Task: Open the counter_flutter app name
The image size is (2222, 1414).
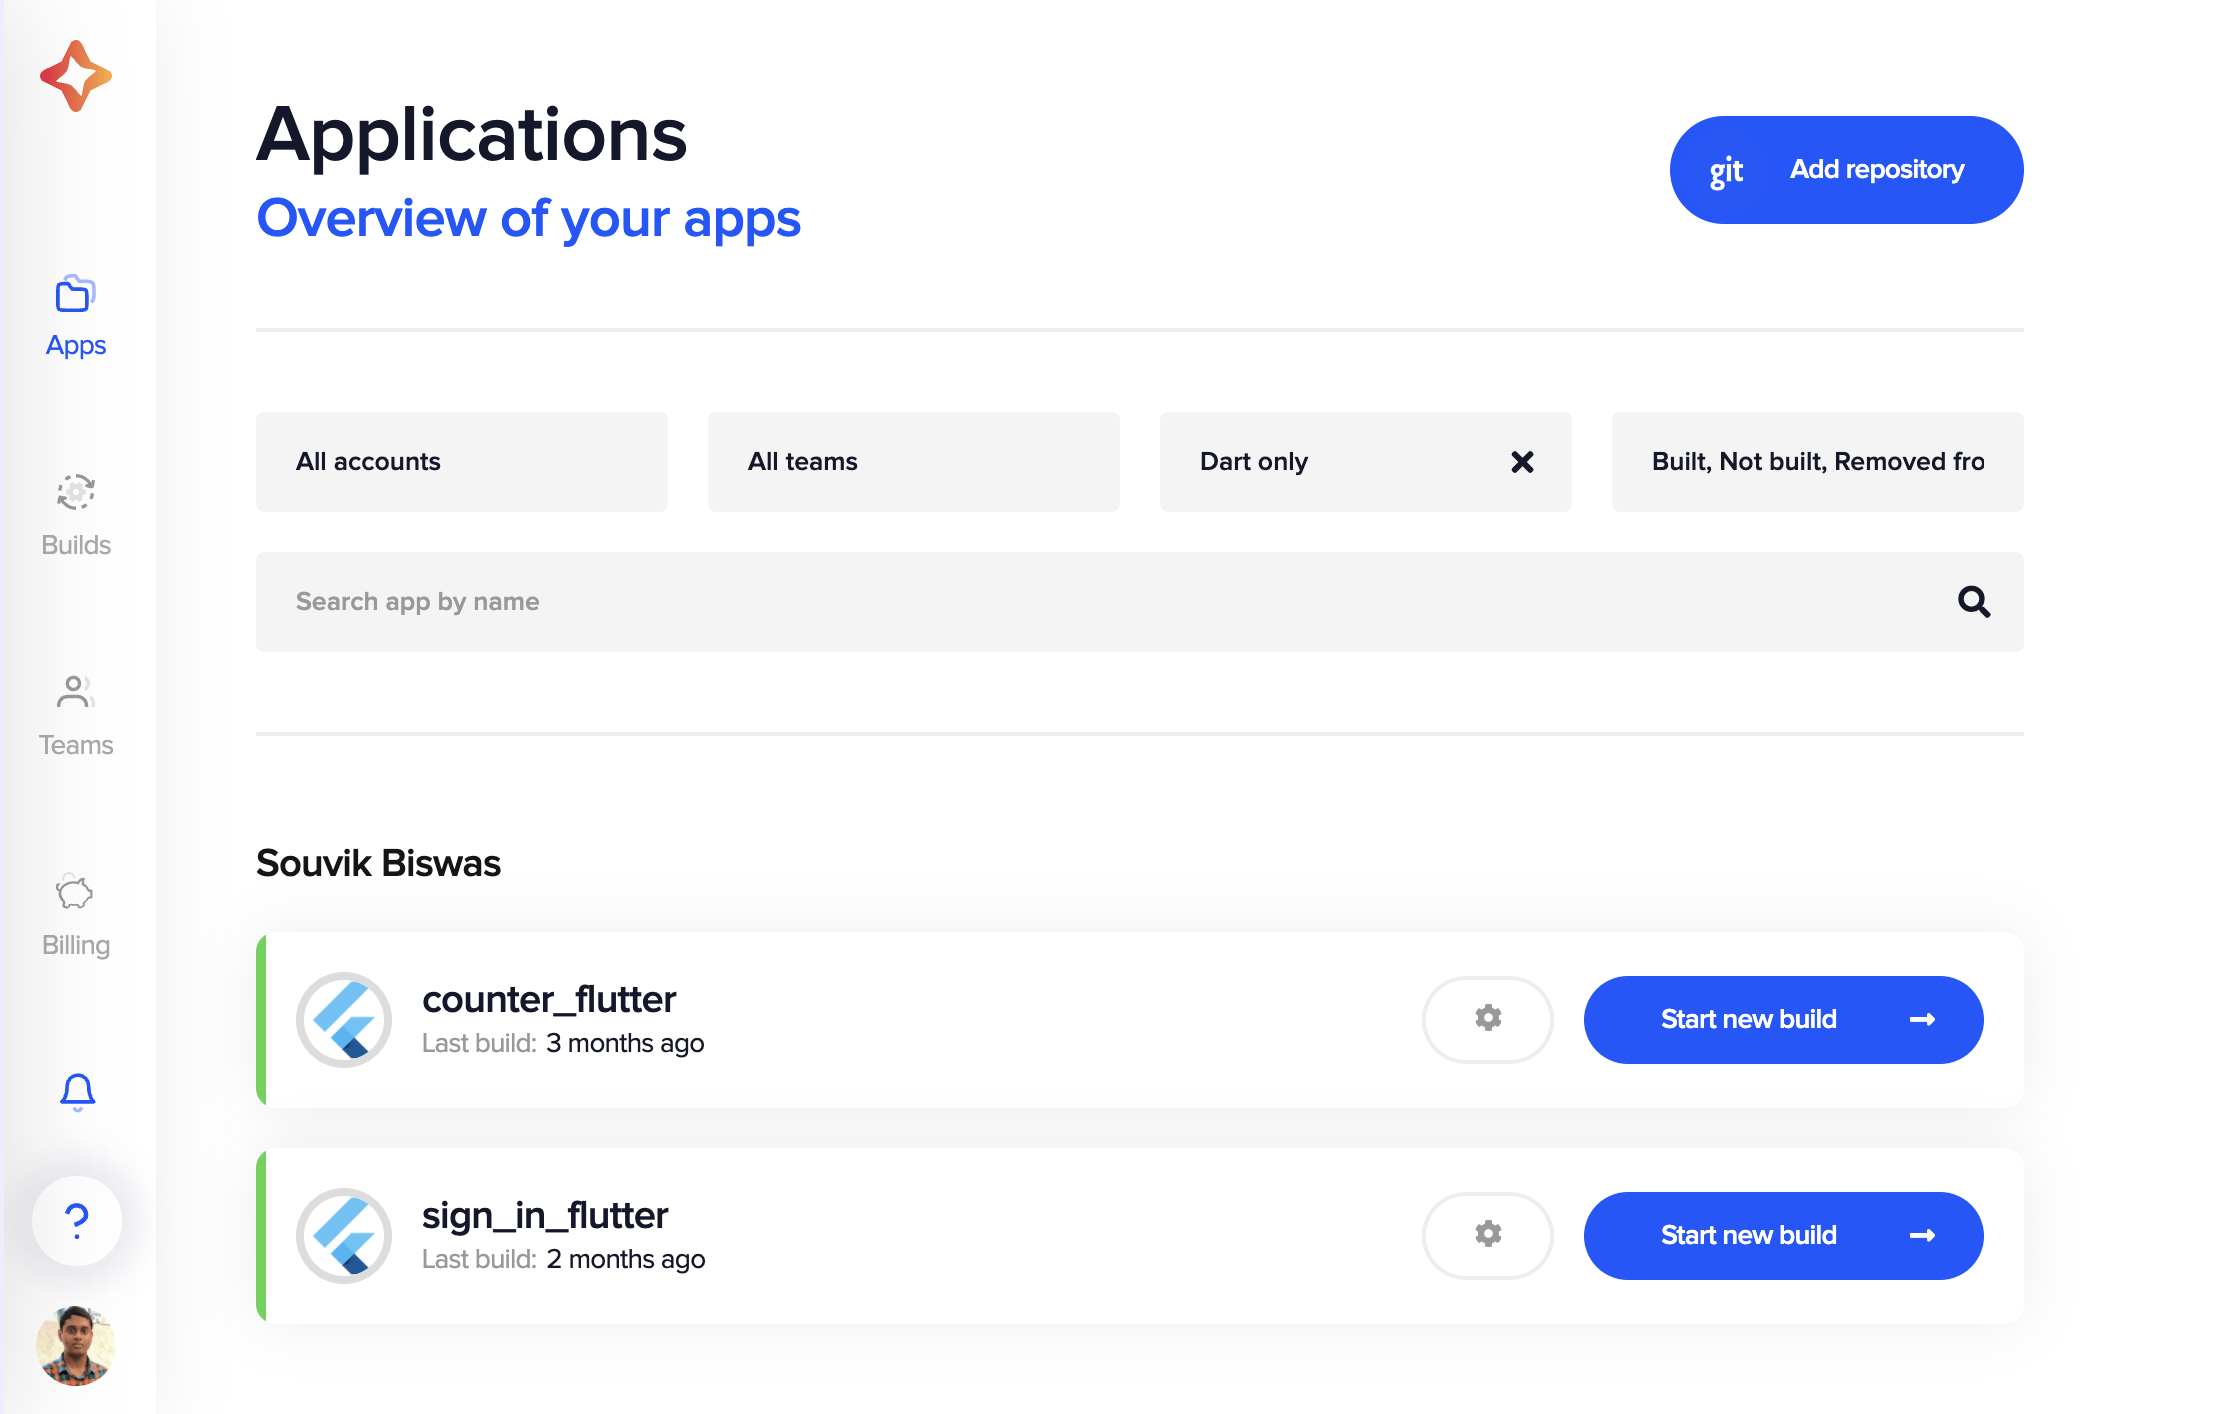Action: [549, 999]
